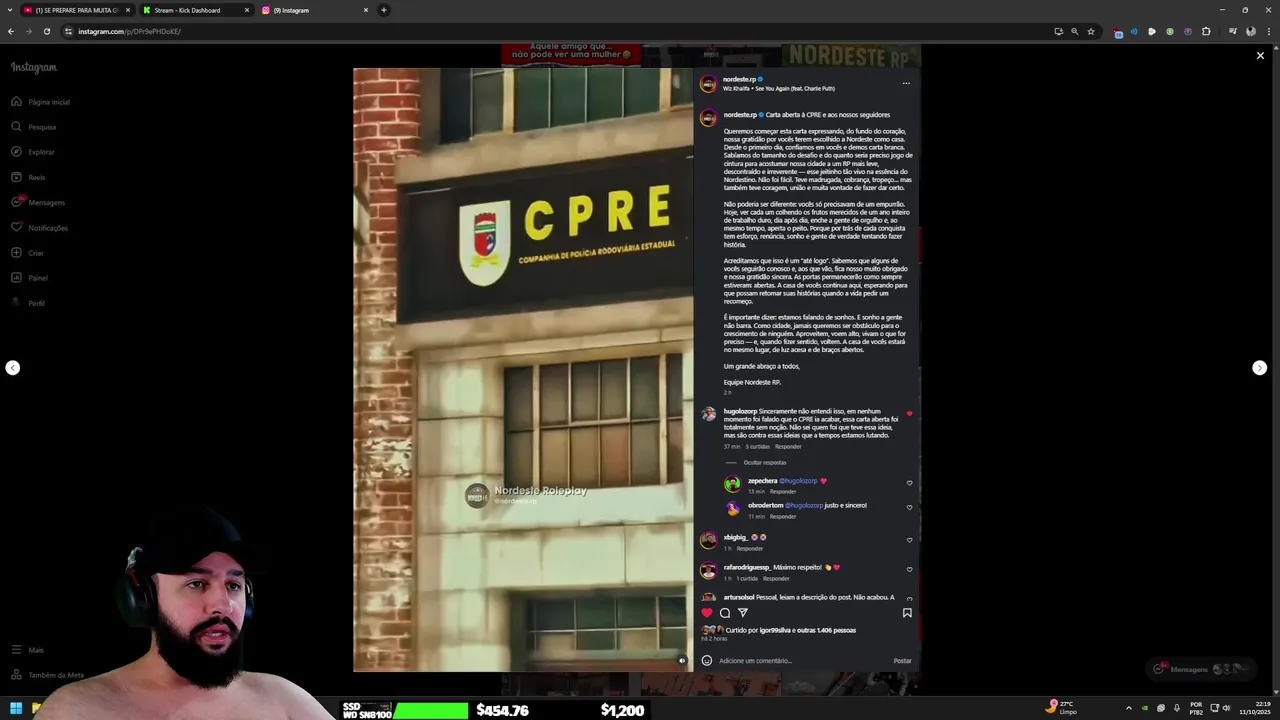Image resolution: width=1280 pixels, height=720 pixels.
Task: Open Mensagens in Instagram sidebar
Action: click(x=38, y=202)
